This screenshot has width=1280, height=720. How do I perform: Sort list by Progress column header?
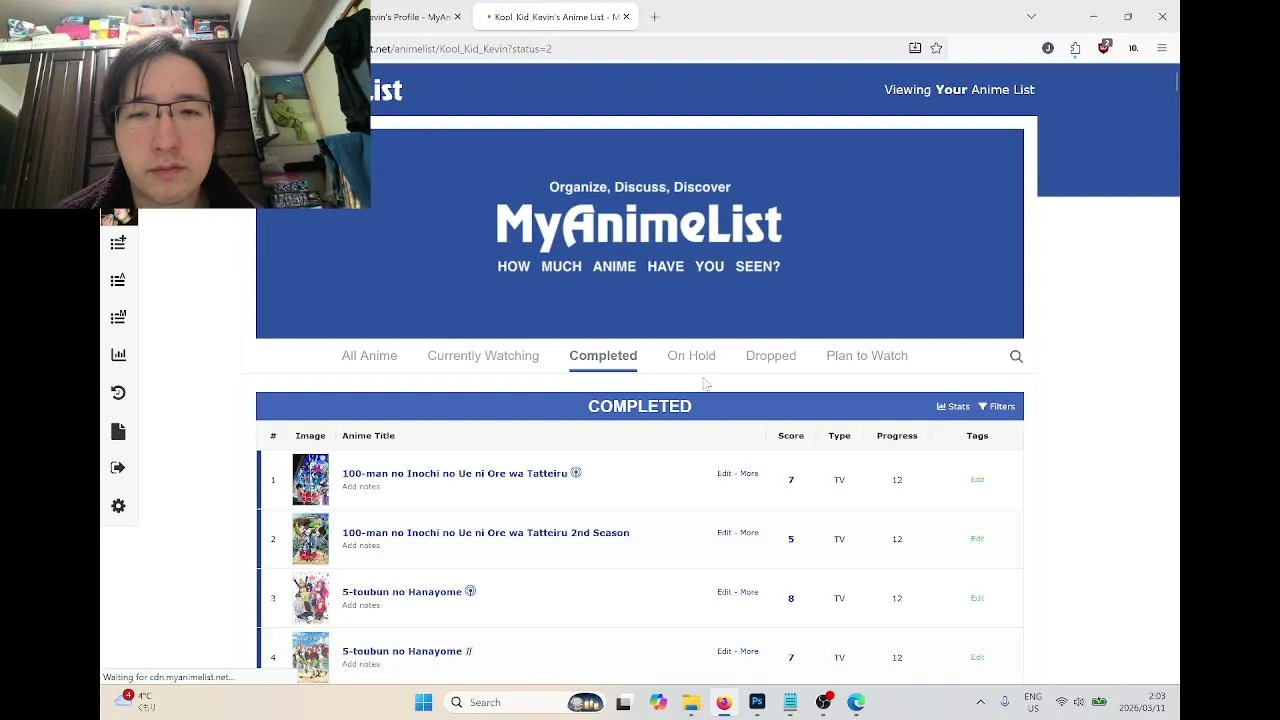coord(897,436)
